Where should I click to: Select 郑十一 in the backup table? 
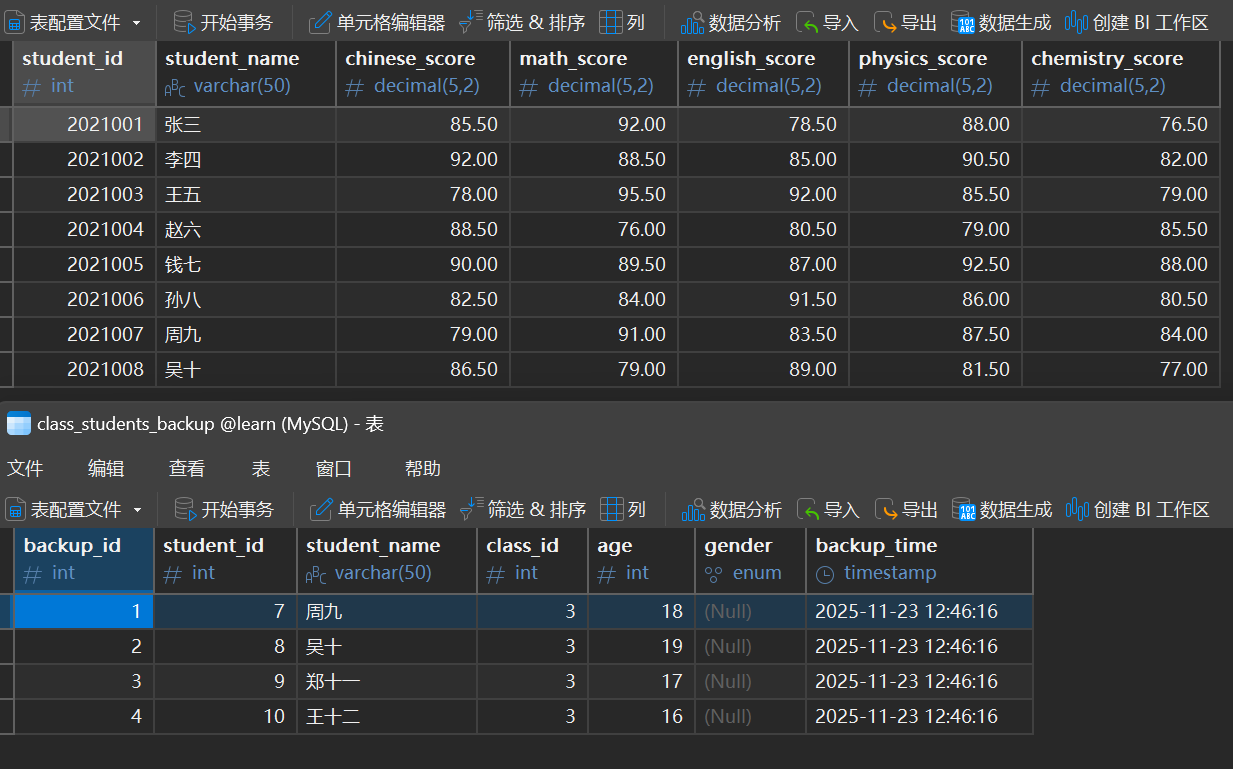point(387,682)
